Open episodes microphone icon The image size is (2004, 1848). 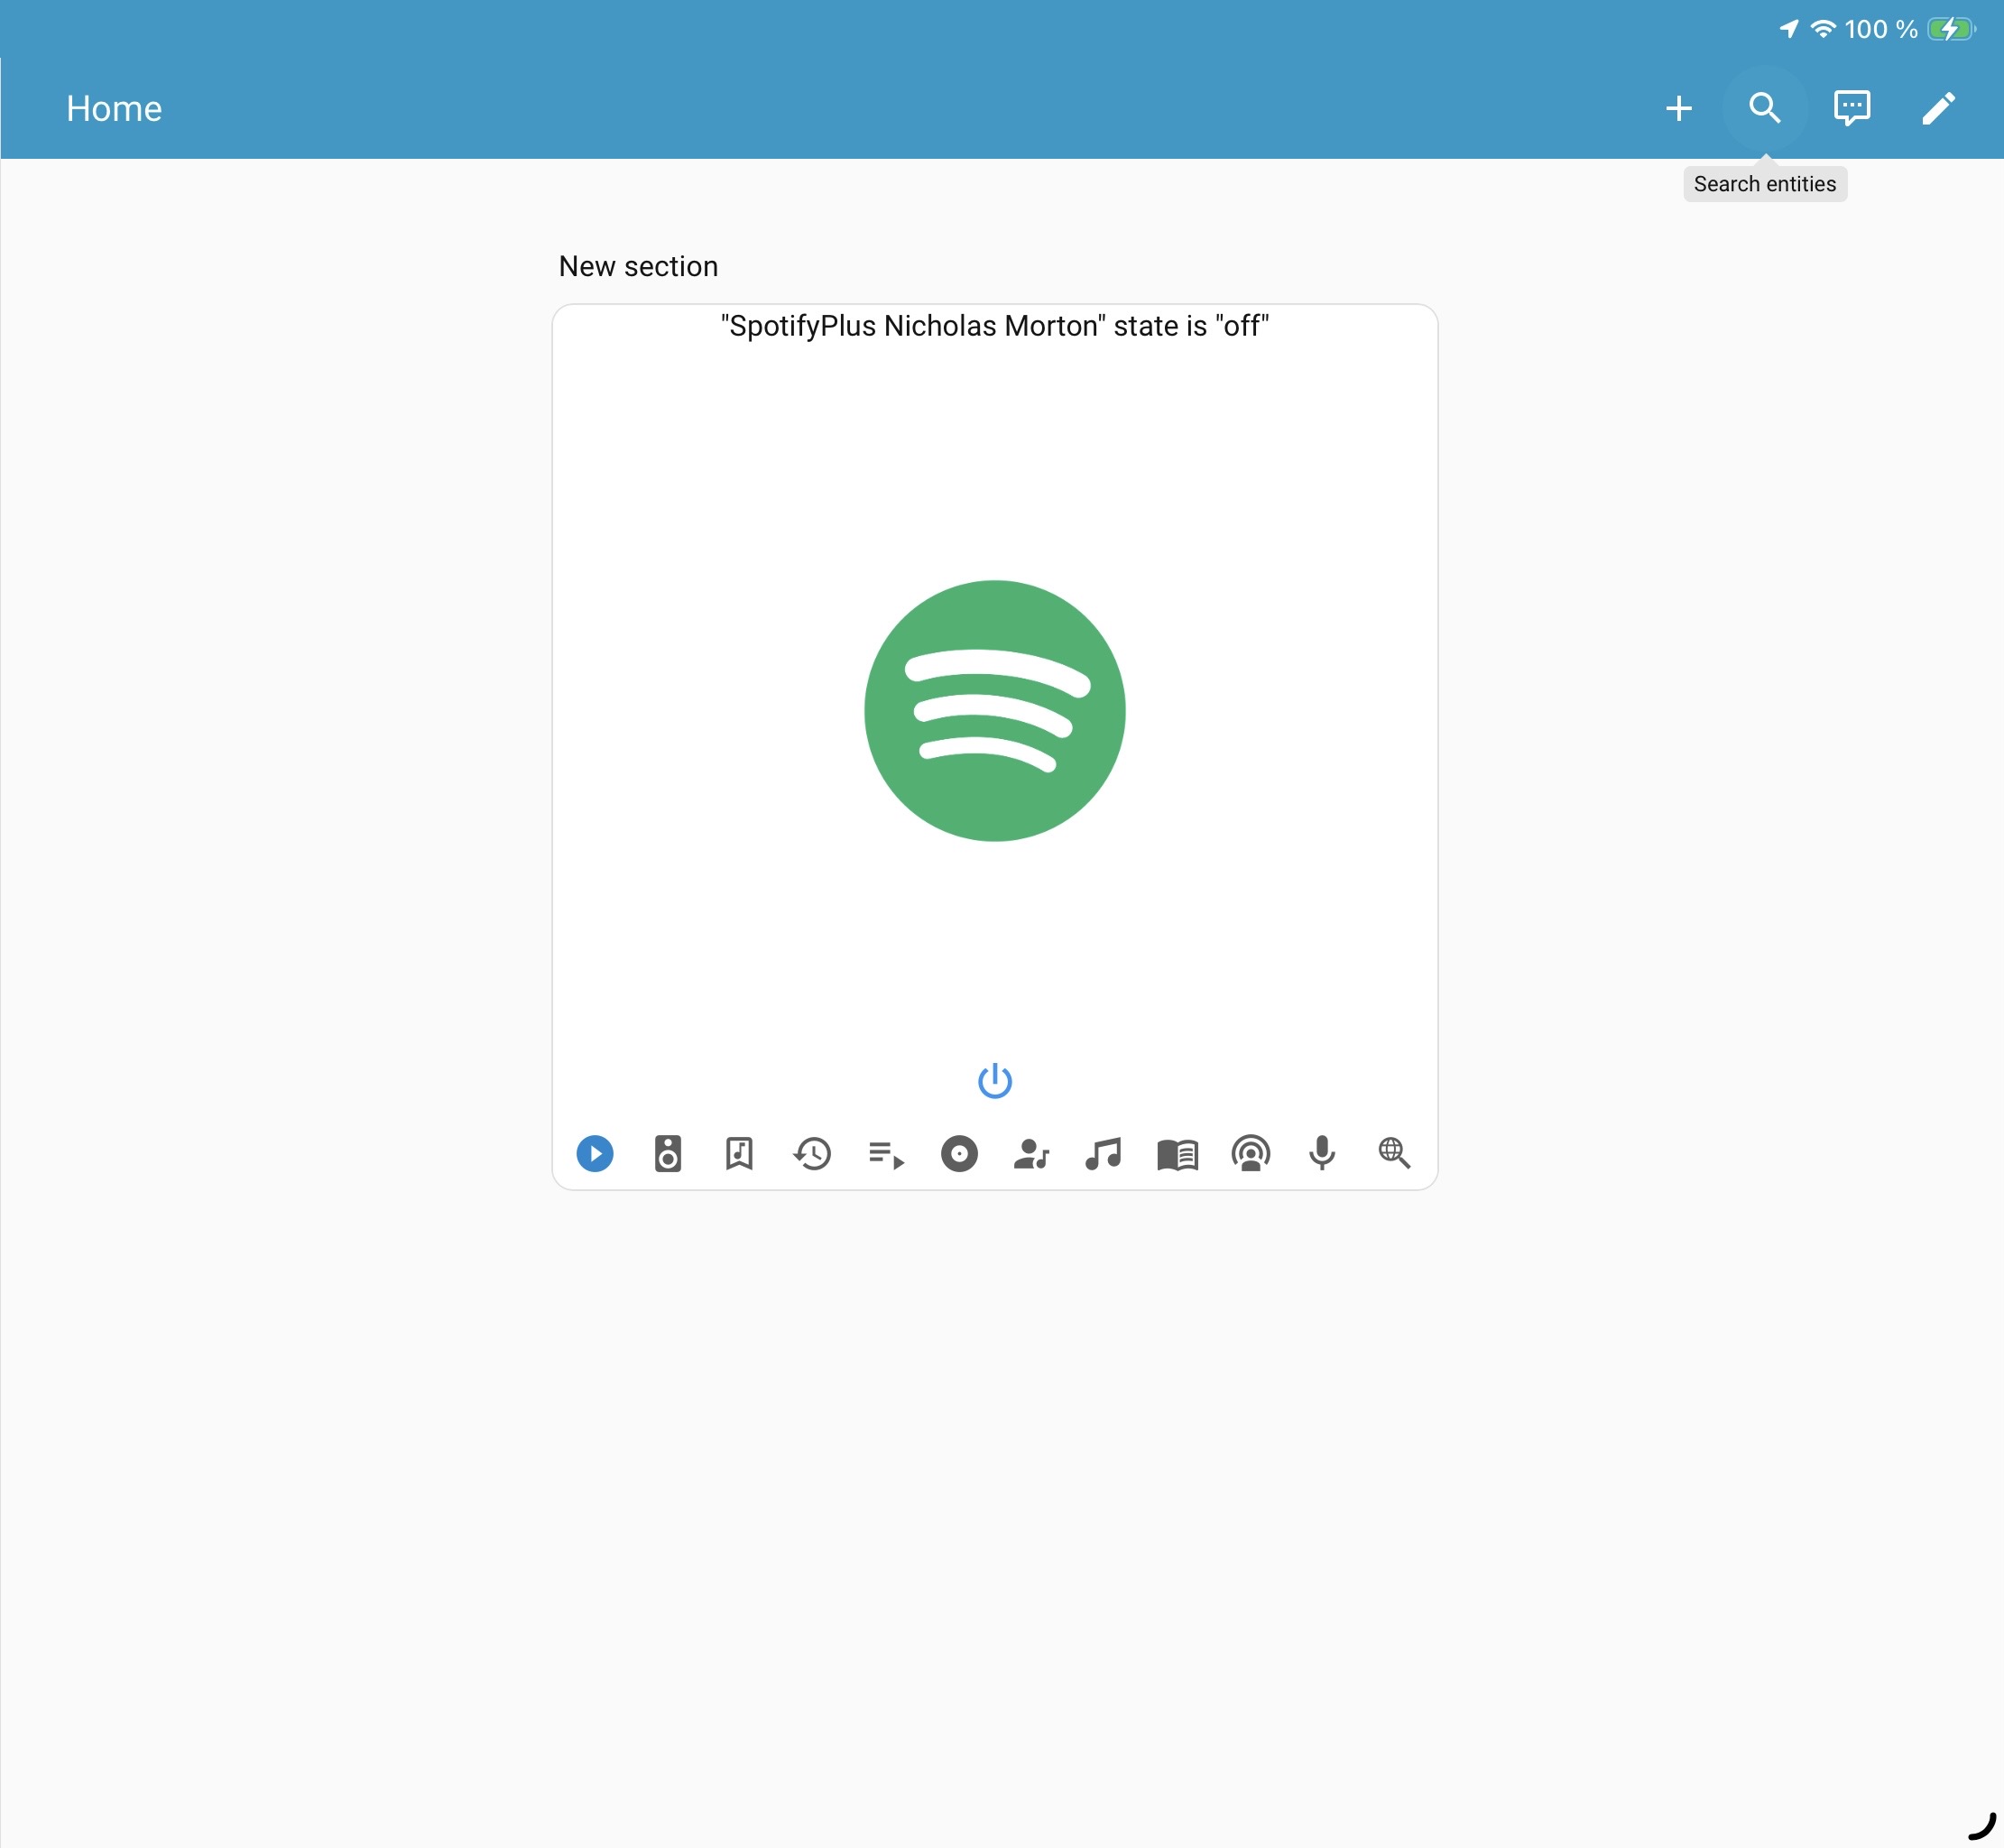tap(1322, 1153)
